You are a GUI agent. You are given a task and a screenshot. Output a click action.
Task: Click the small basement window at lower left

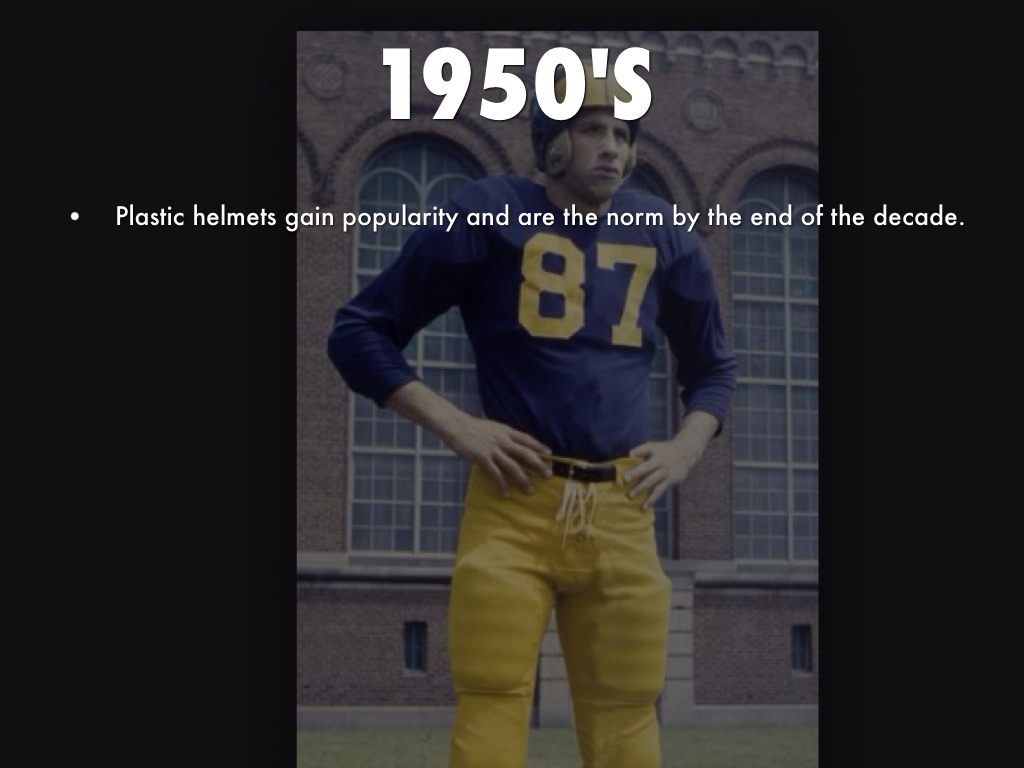(x=415, y=647)
